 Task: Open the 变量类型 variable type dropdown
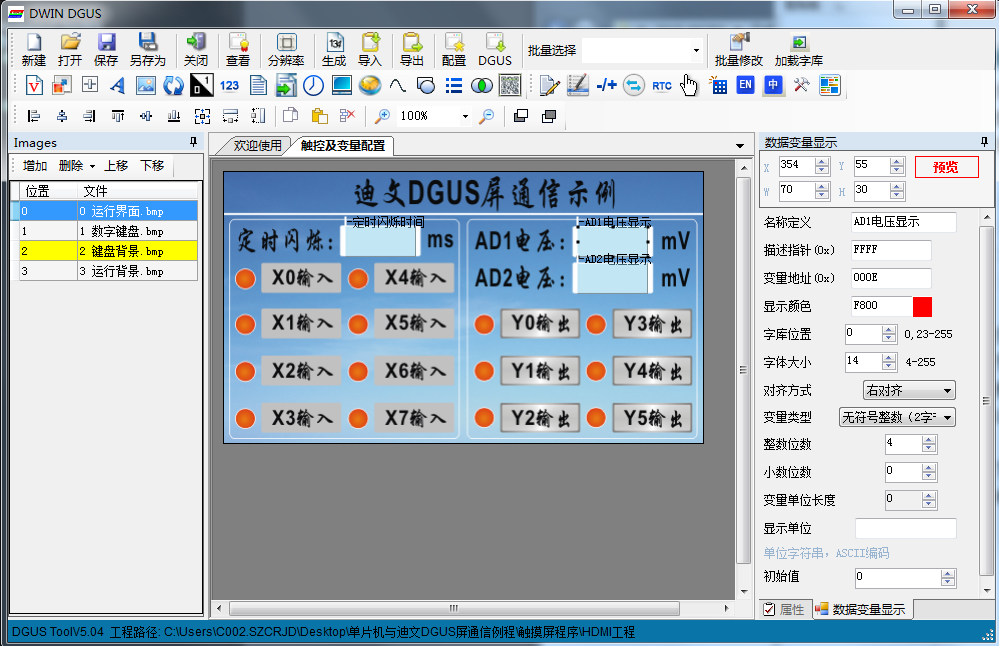coord(897,418)
